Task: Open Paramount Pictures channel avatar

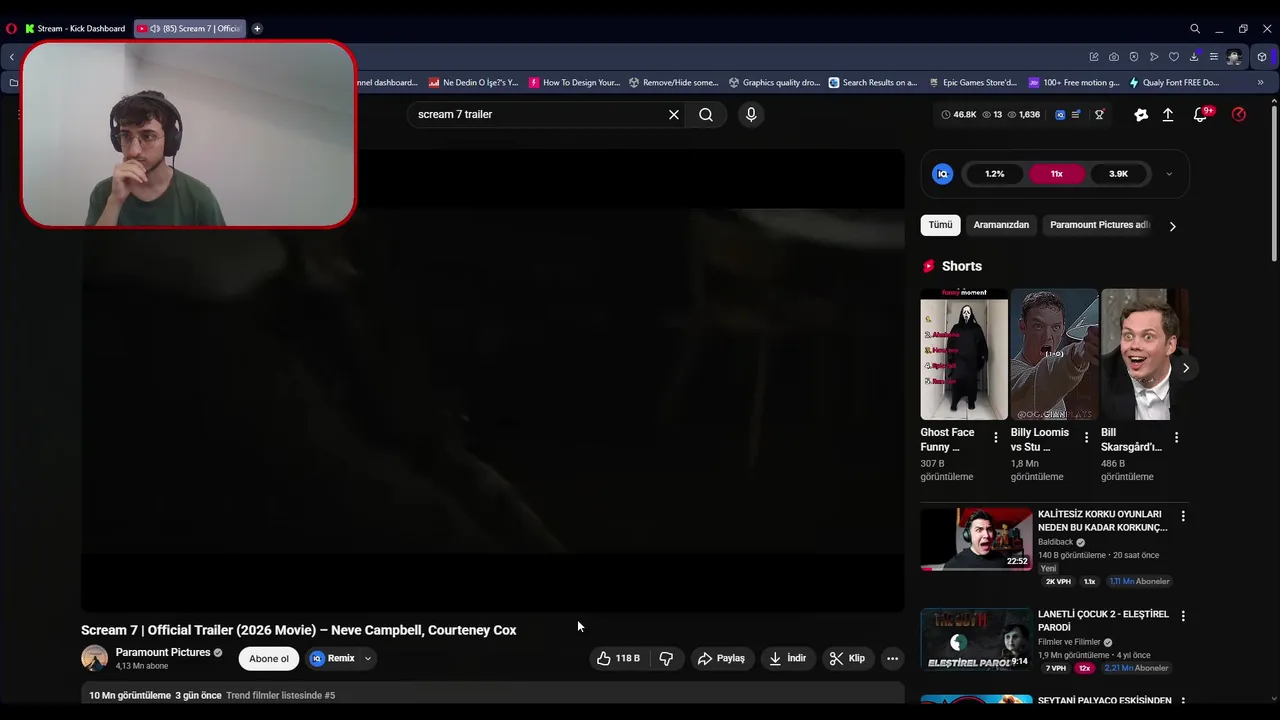Action: click(94, 658)
